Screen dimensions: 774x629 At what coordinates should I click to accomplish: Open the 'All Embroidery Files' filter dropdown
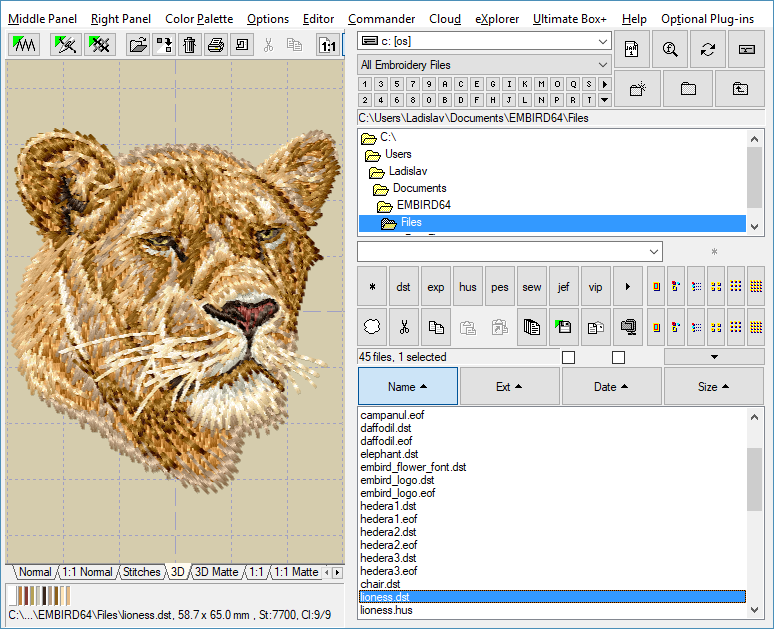(x=602, y=65)
